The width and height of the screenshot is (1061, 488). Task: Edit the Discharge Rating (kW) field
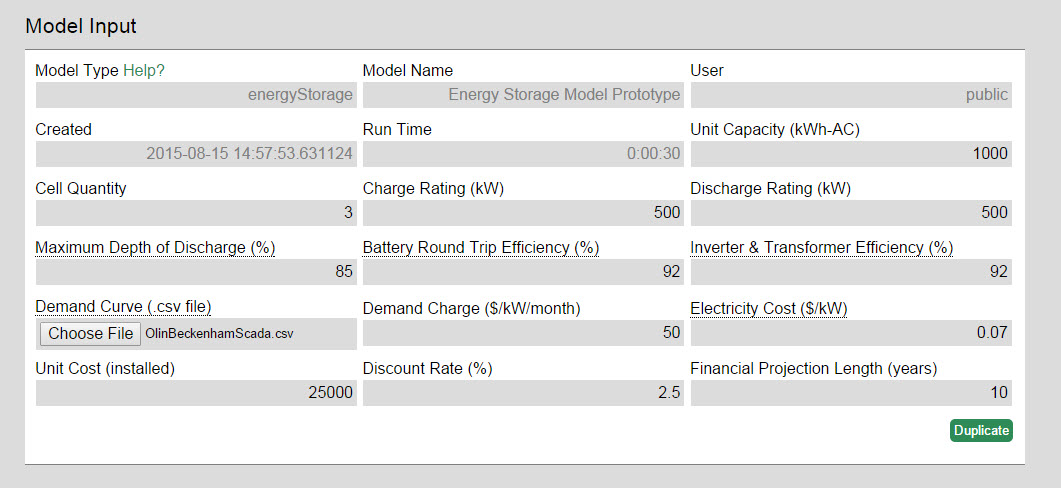851,213
